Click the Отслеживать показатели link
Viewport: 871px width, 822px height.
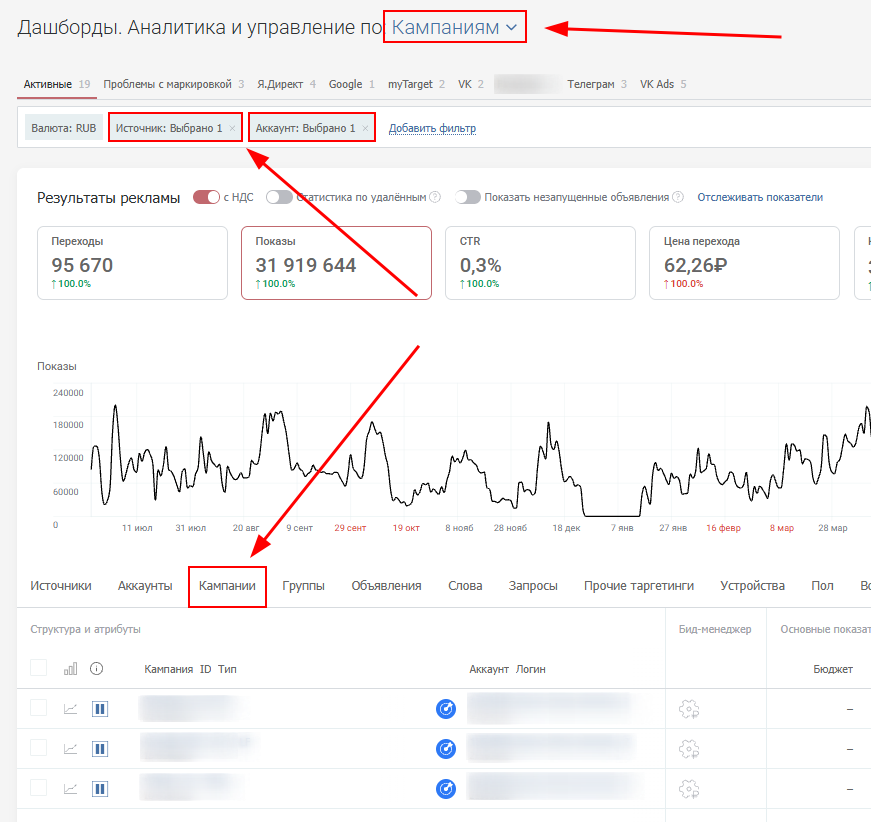(760, 197)
